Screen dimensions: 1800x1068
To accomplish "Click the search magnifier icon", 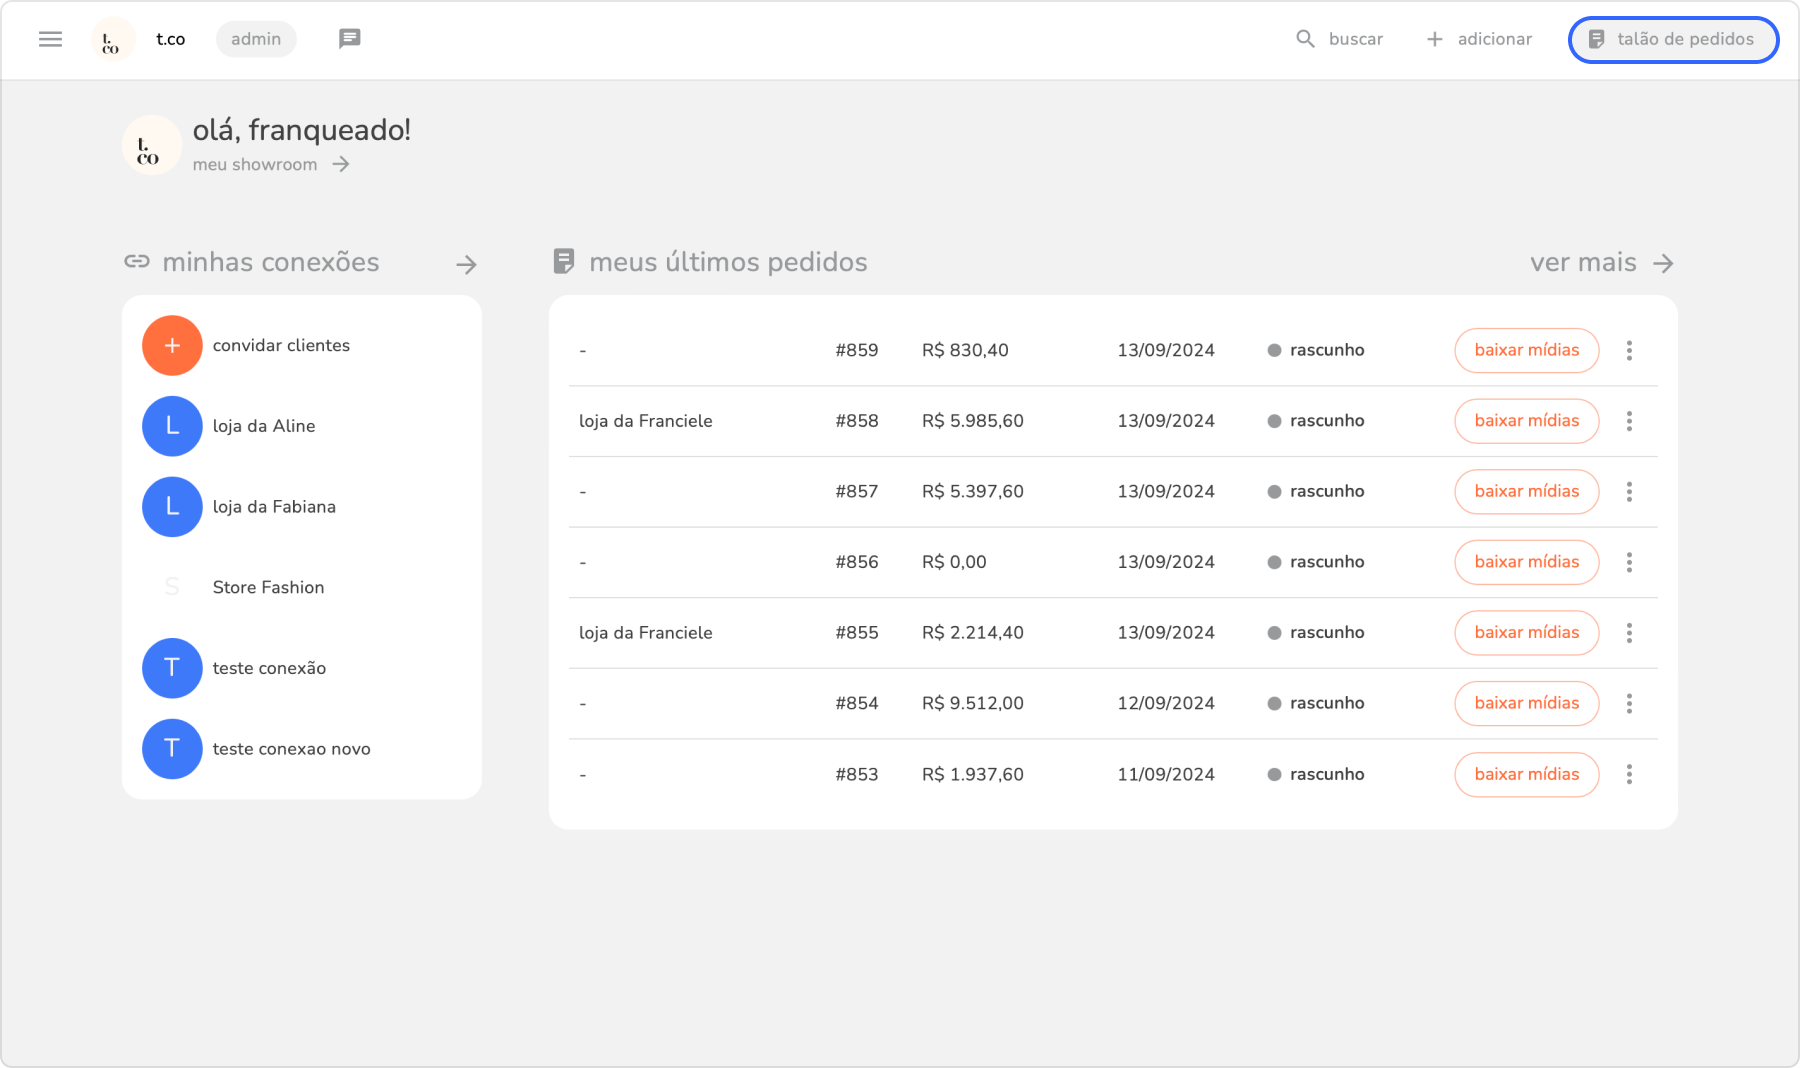I will pyautogui.click(x=1305, y=39).
